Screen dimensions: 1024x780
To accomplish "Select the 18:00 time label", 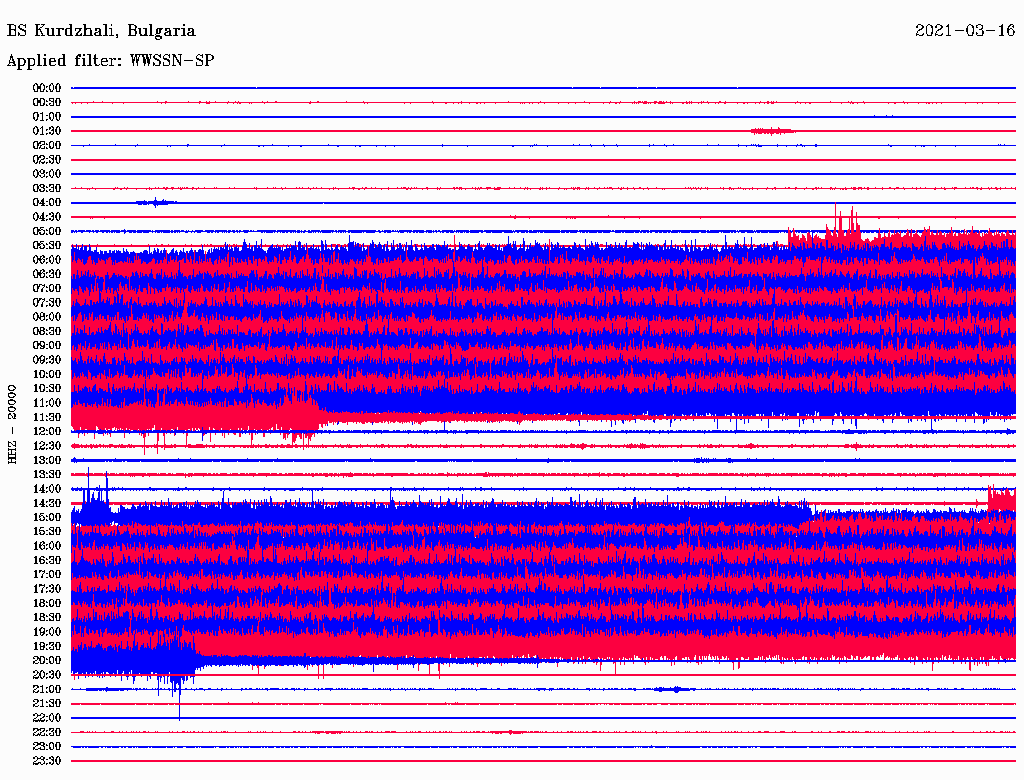I will (47, 603).
